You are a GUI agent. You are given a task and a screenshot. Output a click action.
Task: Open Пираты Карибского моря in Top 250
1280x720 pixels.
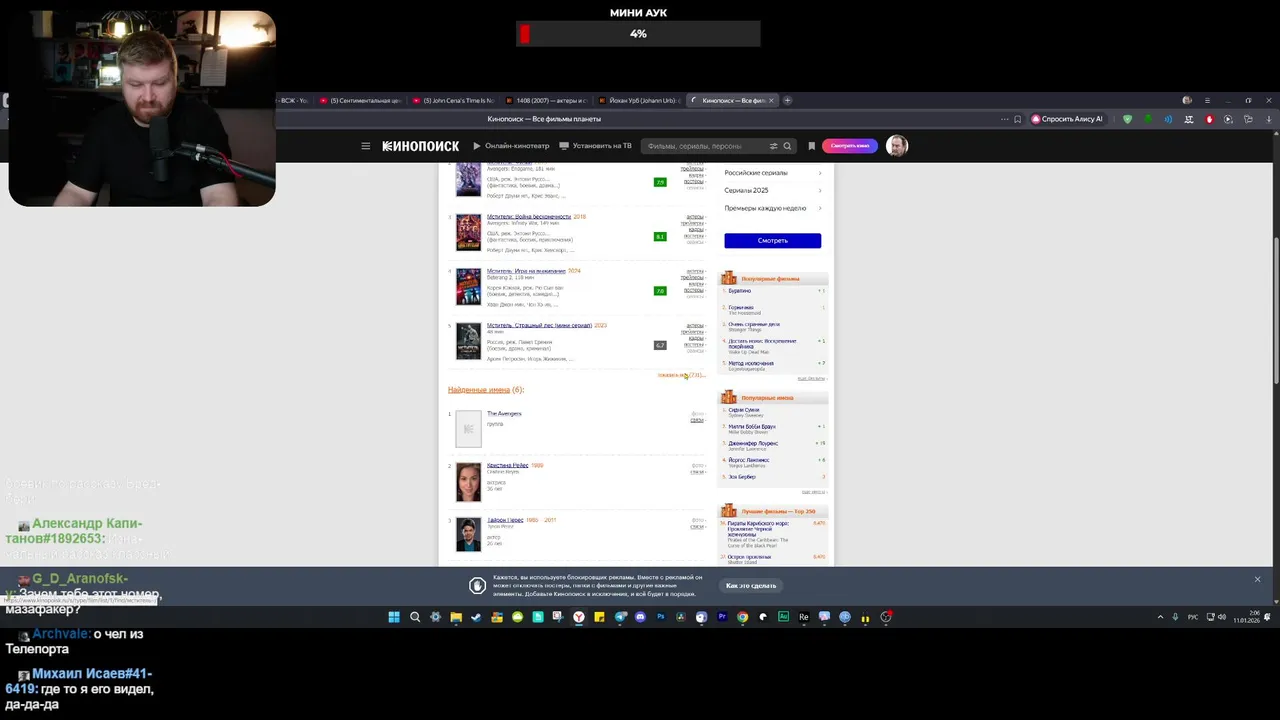pyautogui.click(x=758, y=527)
